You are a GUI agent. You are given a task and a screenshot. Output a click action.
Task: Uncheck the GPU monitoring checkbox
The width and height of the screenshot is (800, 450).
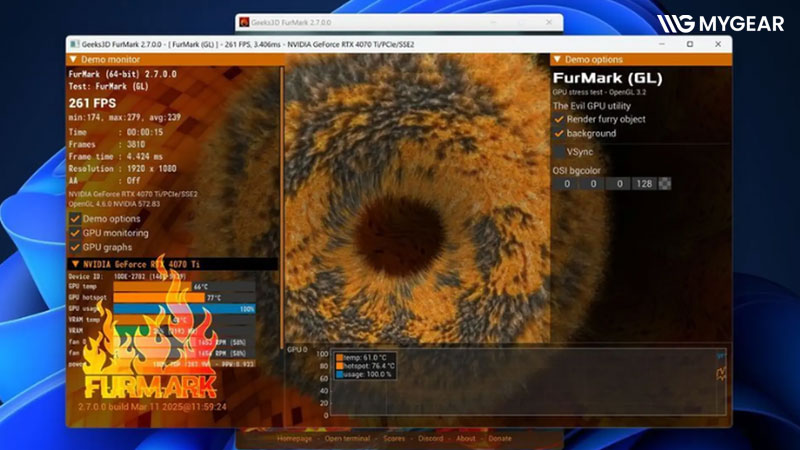[x=75, y=233]
